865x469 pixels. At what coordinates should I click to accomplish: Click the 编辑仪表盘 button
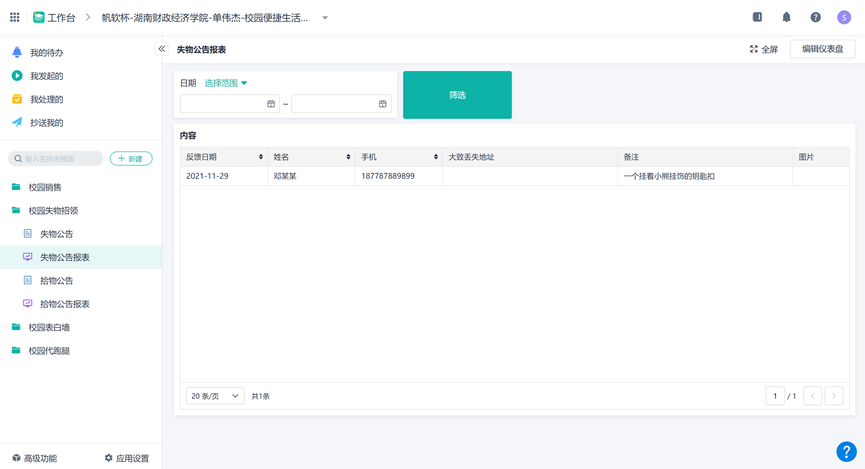point(822,49)
